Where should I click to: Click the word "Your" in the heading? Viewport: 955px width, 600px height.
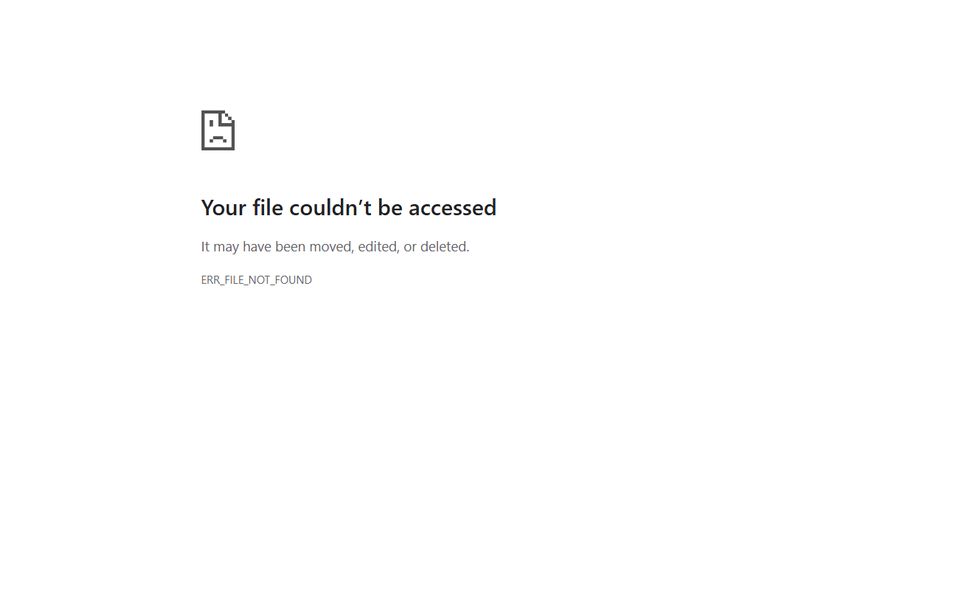(x=224, y=208)
